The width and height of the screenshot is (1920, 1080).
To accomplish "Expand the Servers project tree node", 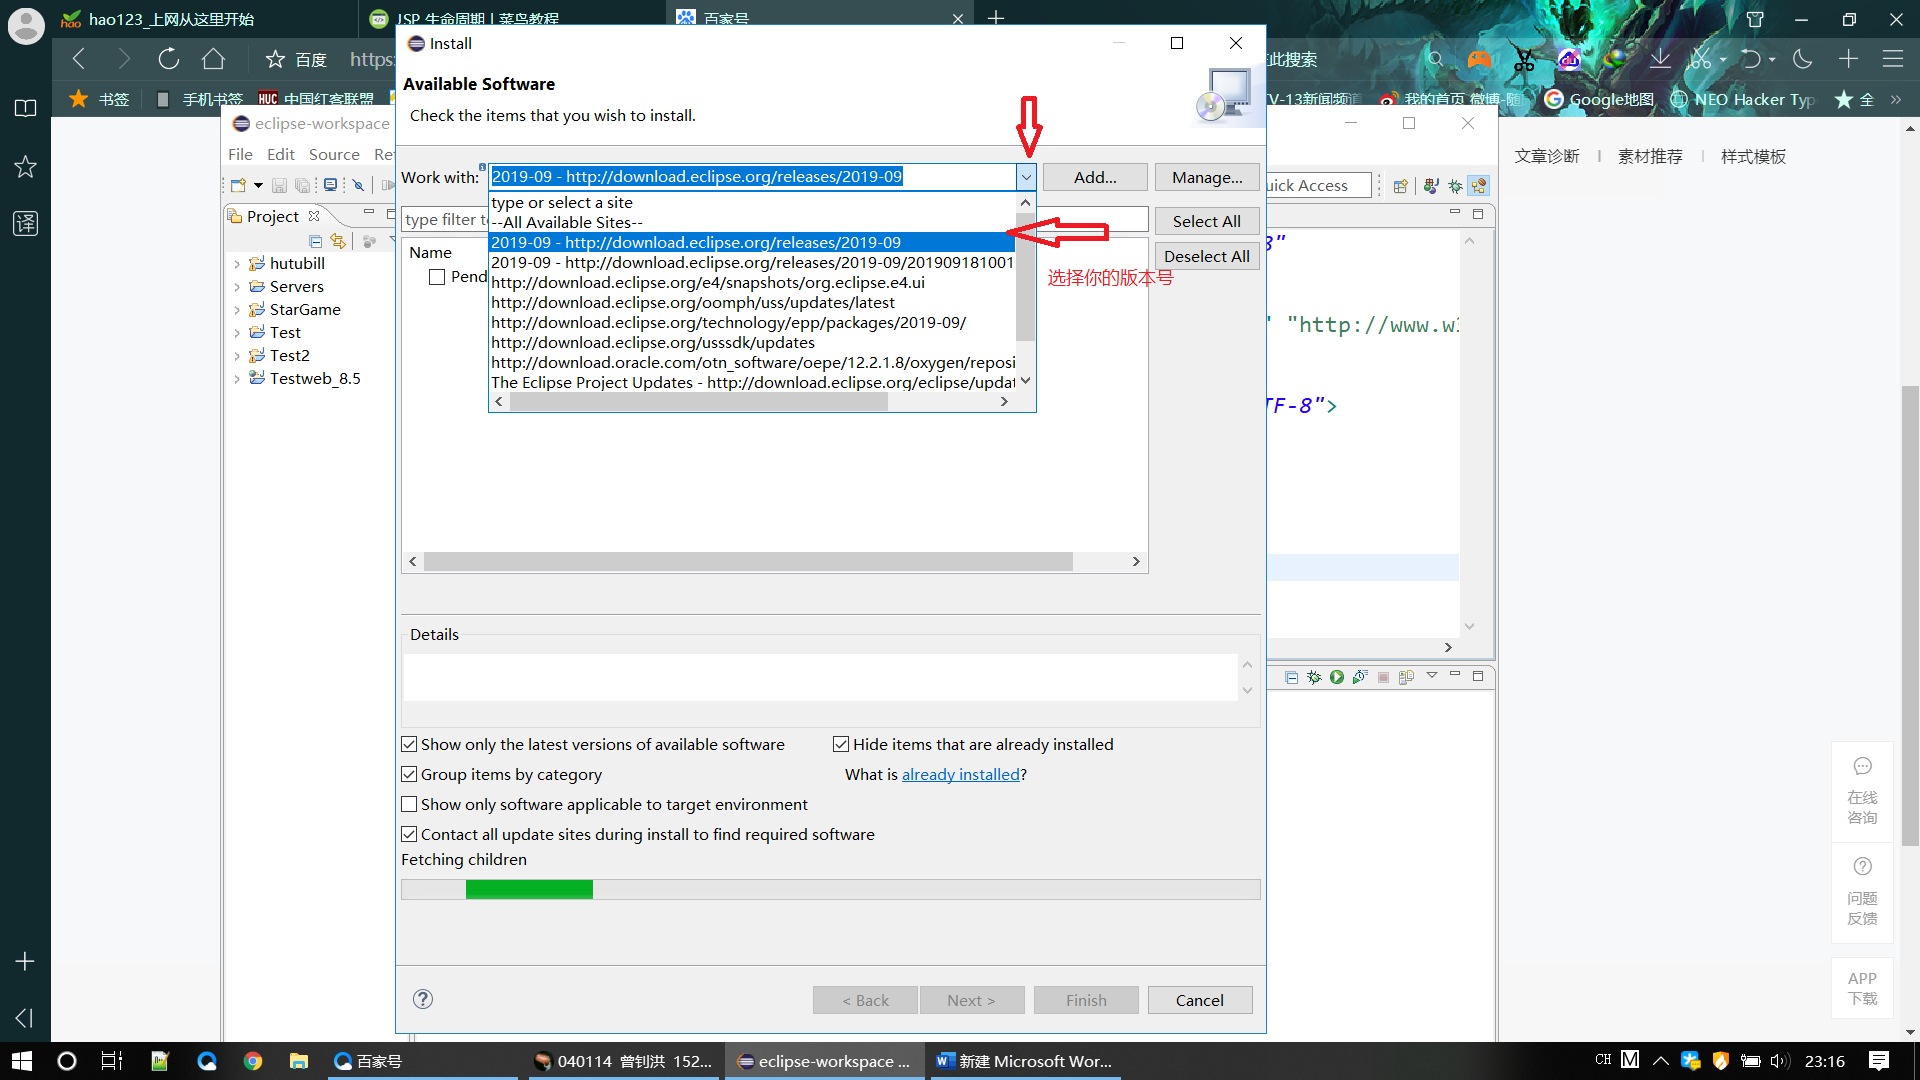I will [237, 287].
